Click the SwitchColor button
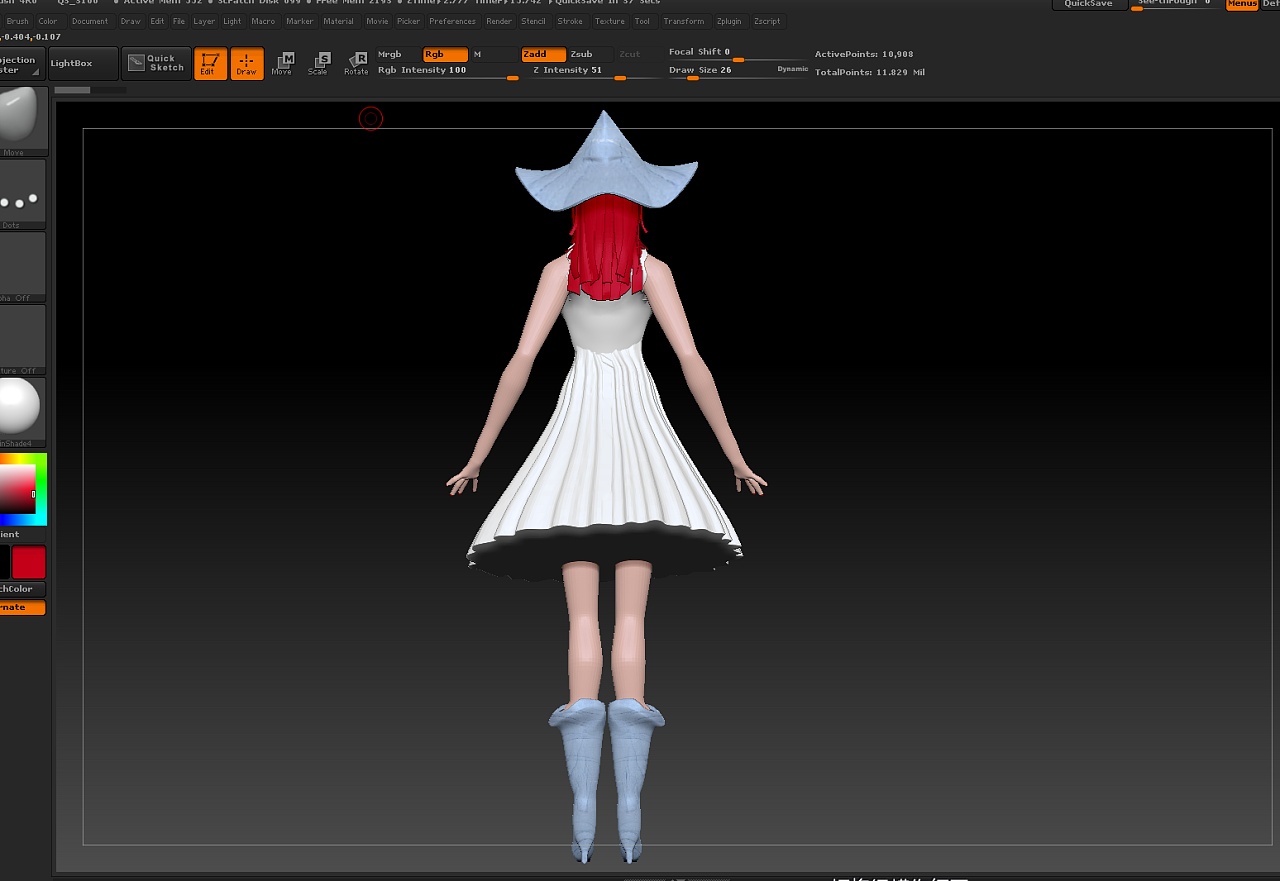Viewport: 1280px width, 881px height. pos(22,589)
